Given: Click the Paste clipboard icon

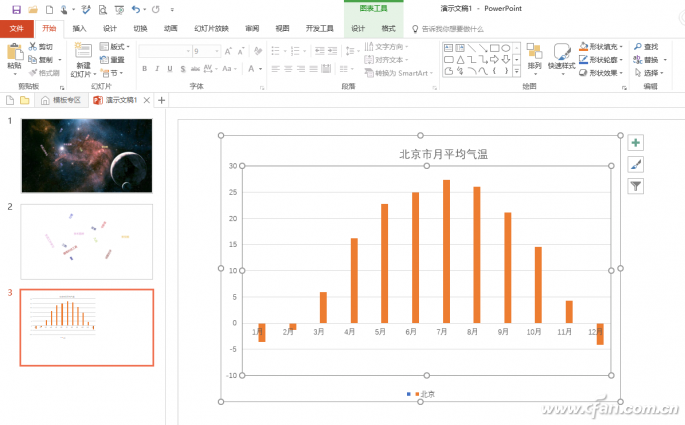Looking at the screenshot, I should [14, 51].
